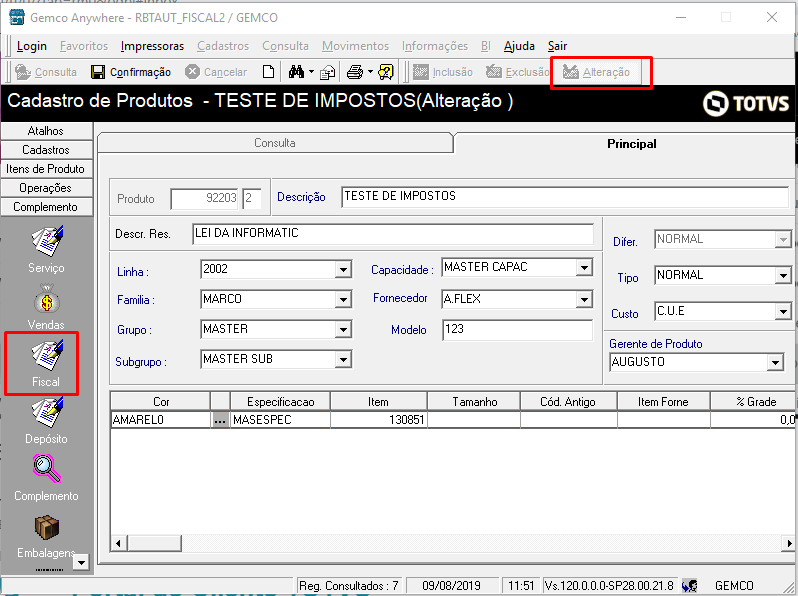
Task: Click the Produto code field 92203
Action: 205,198
